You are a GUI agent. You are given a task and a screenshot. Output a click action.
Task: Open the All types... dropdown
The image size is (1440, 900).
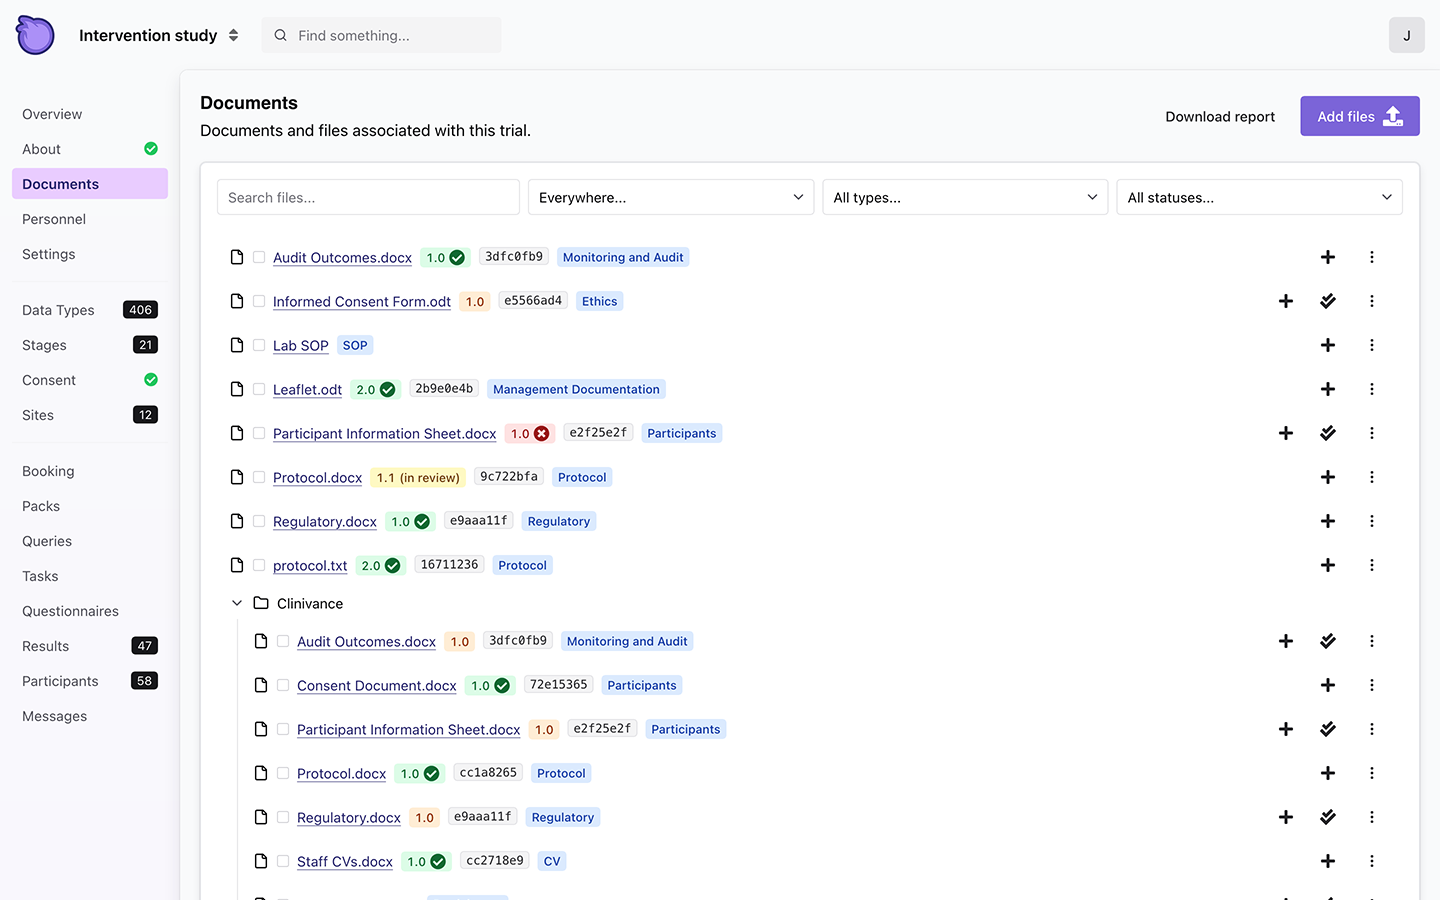[x=965, y=197]
